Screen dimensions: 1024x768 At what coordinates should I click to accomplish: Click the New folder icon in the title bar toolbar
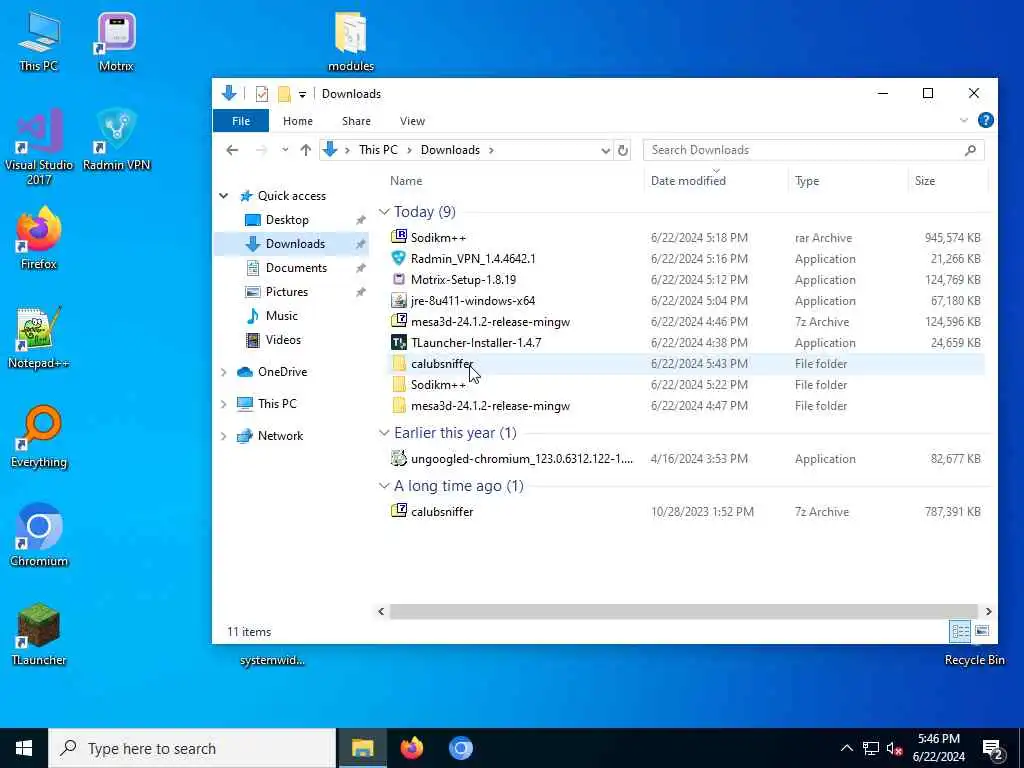click(284, 94)
